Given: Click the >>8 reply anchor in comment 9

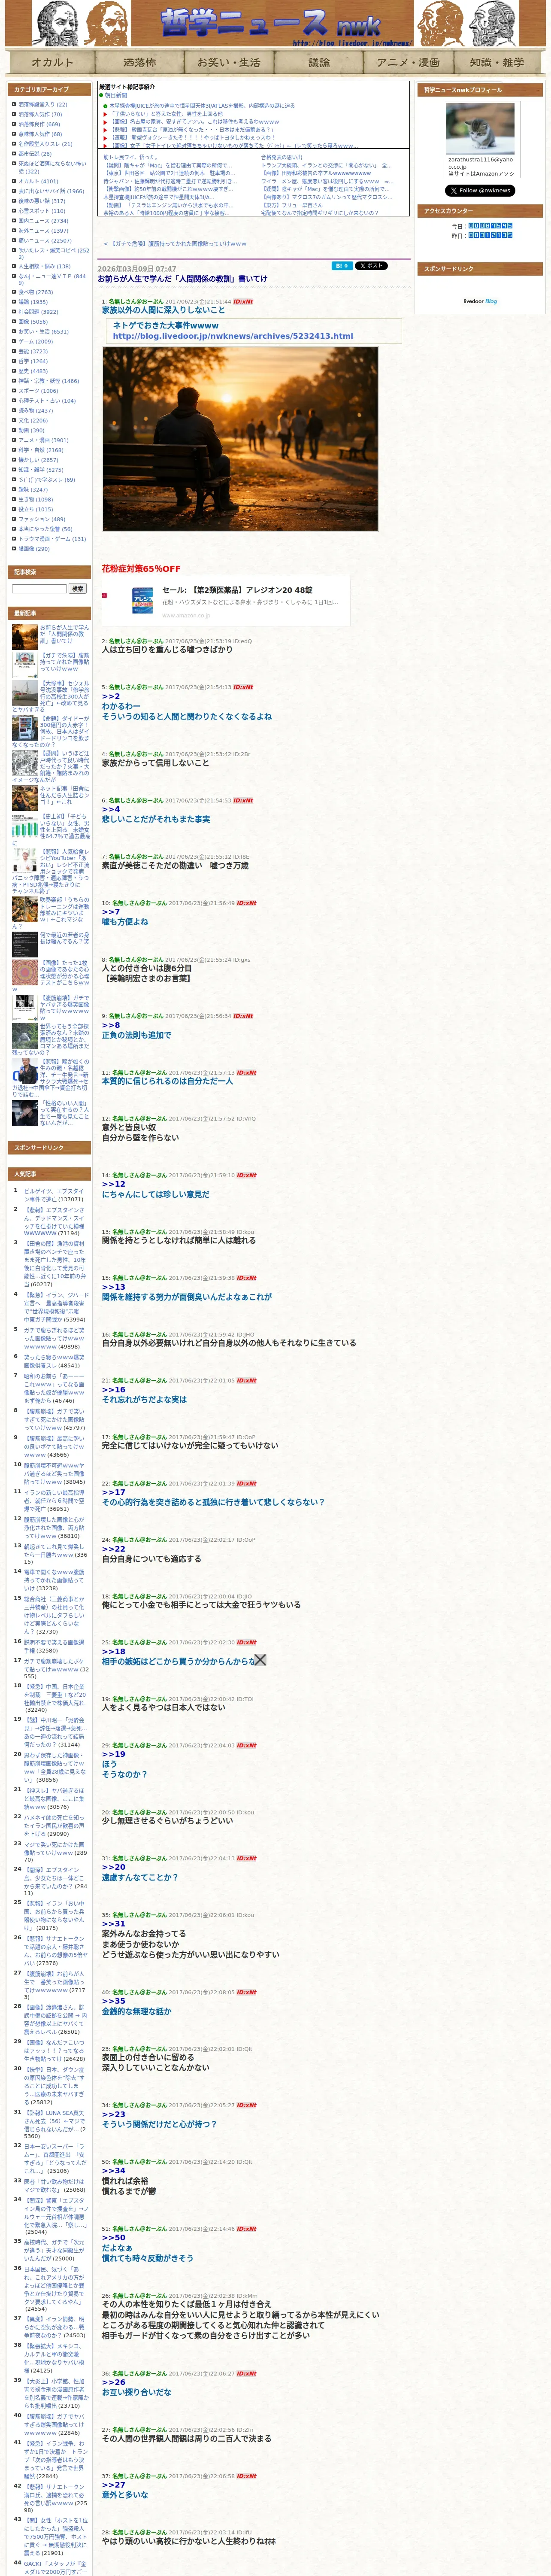Looking at the screenshot, I should 111,1025.
